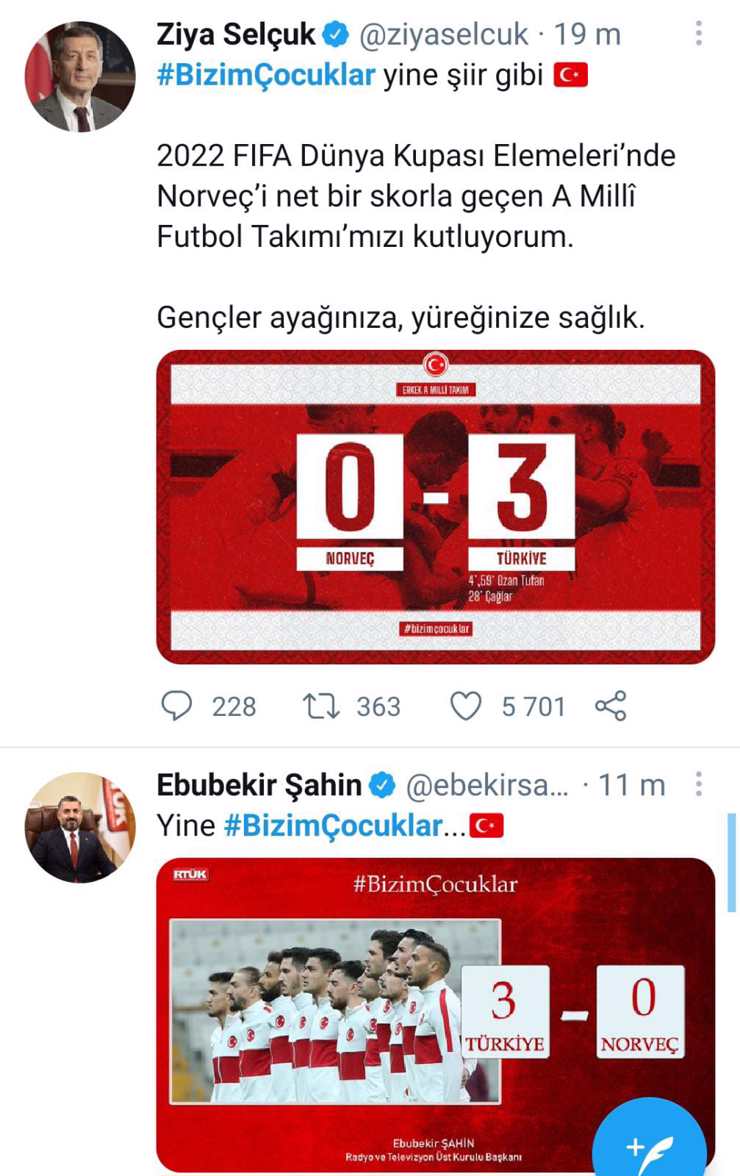Image resolution: width=740 pixels, height=1176 pixels.
Task: Open reply icon under Ziya Selçuk's tweet
Action: click(177, 706)
